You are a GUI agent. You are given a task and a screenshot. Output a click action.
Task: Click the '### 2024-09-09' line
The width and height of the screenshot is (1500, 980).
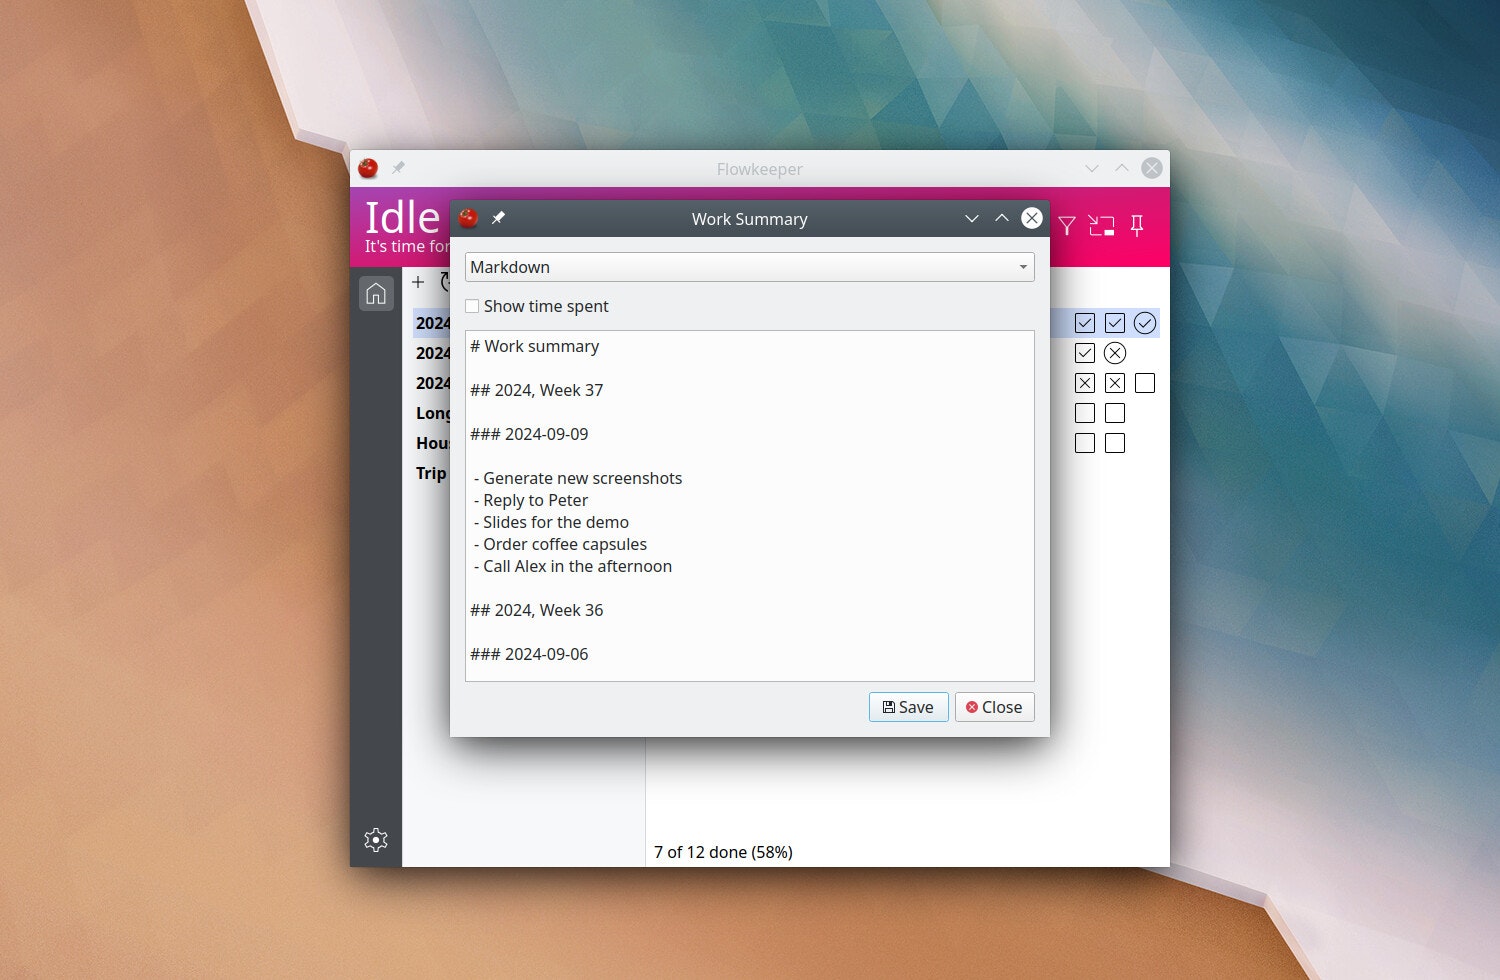[x=529, y=434]
